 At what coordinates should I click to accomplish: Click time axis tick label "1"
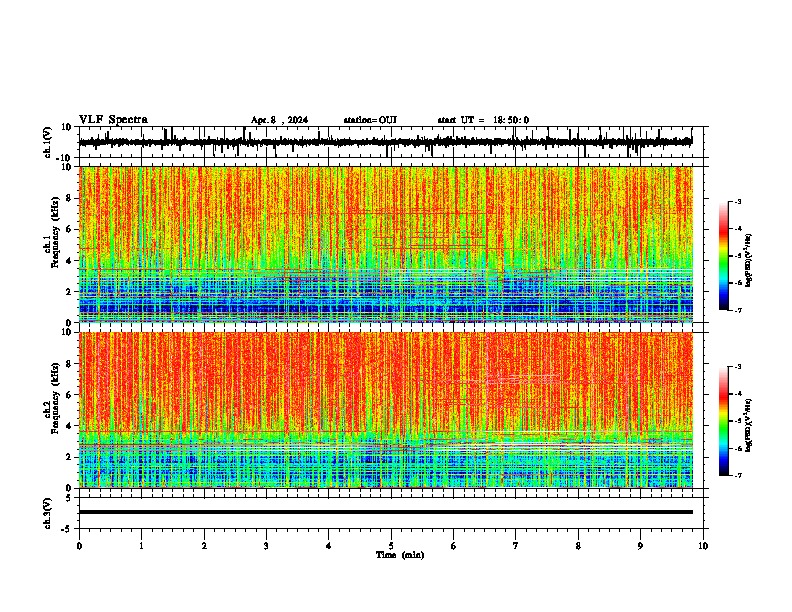[141, 546]
